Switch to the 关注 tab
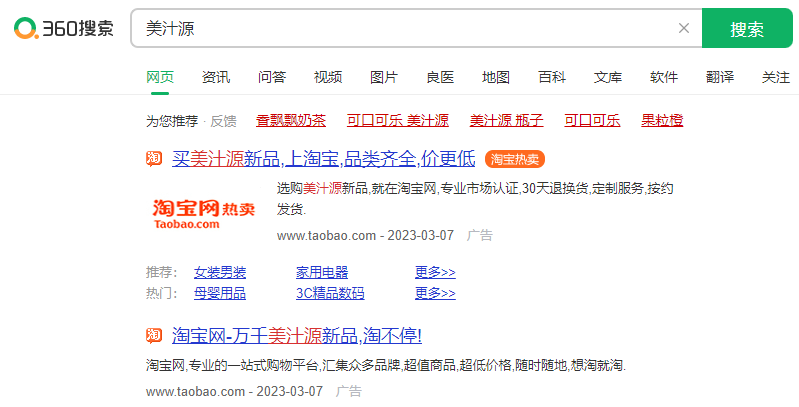The width and height of the screenshot is (799, 407). [776, 77]
